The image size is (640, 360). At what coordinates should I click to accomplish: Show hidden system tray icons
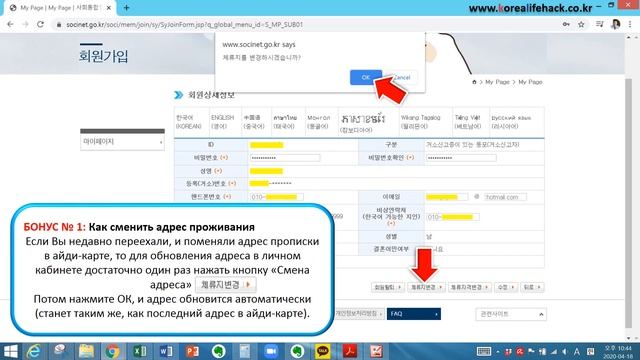498,351
